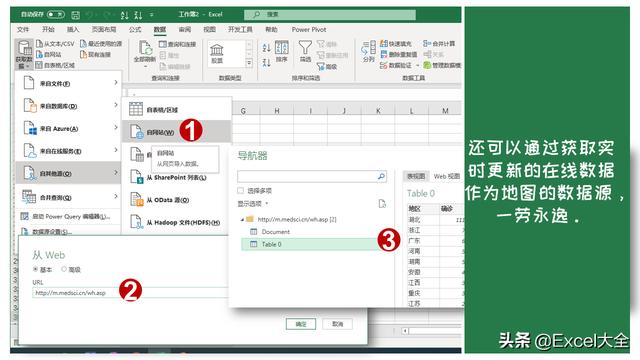Click the 快速填充 (Flash Fill) icon
This screenshot has height=360, width=640.
384,43
